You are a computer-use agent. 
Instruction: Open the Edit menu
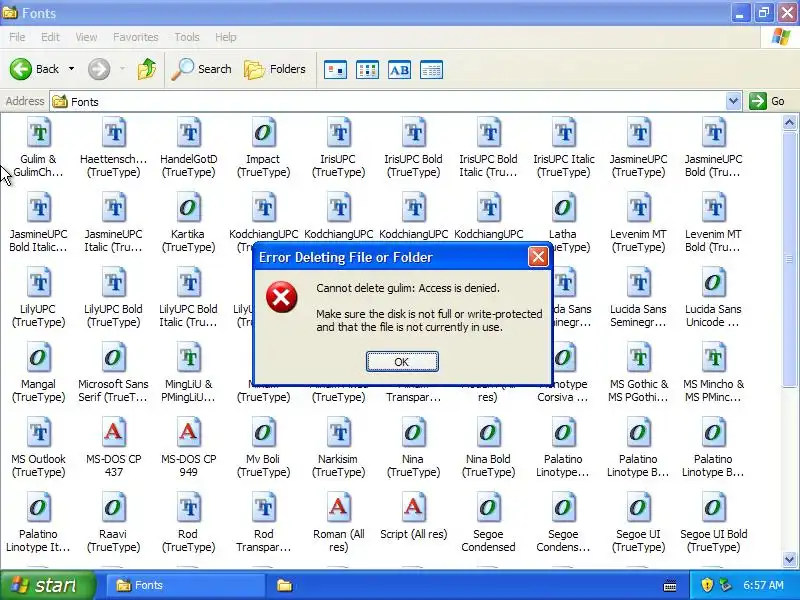[x=50, y=37]
